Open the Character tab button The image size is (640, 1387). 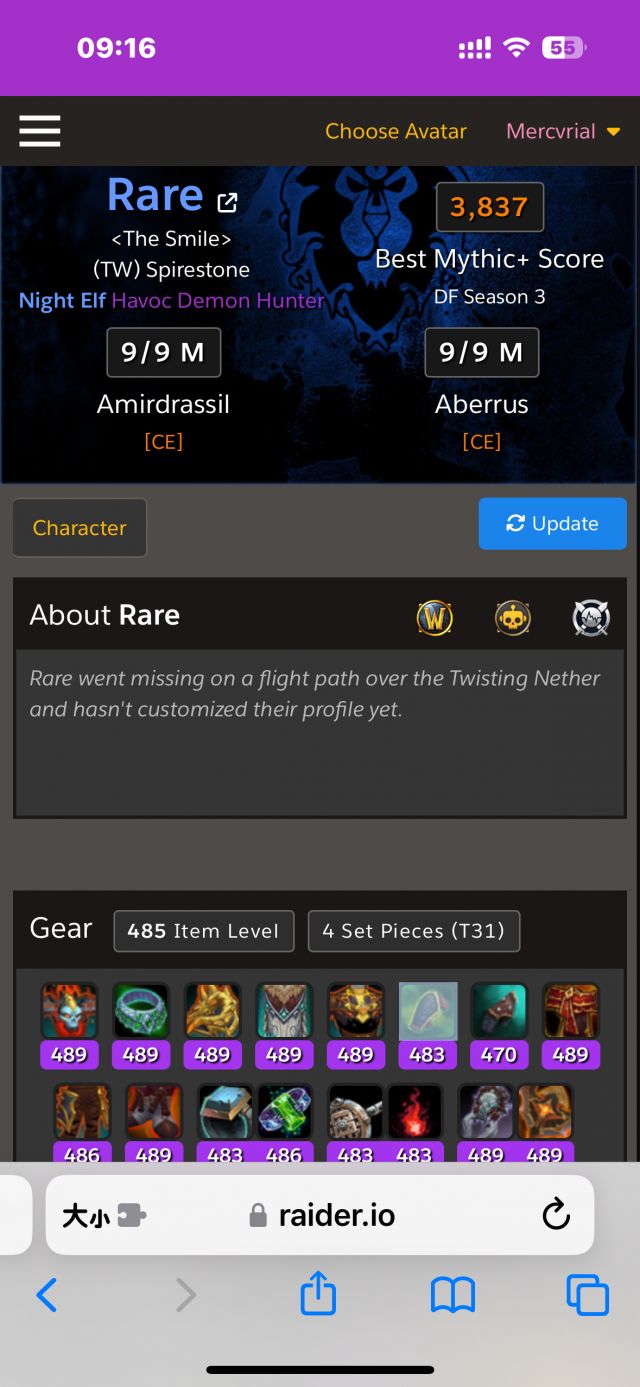click(x=80, y=528)
